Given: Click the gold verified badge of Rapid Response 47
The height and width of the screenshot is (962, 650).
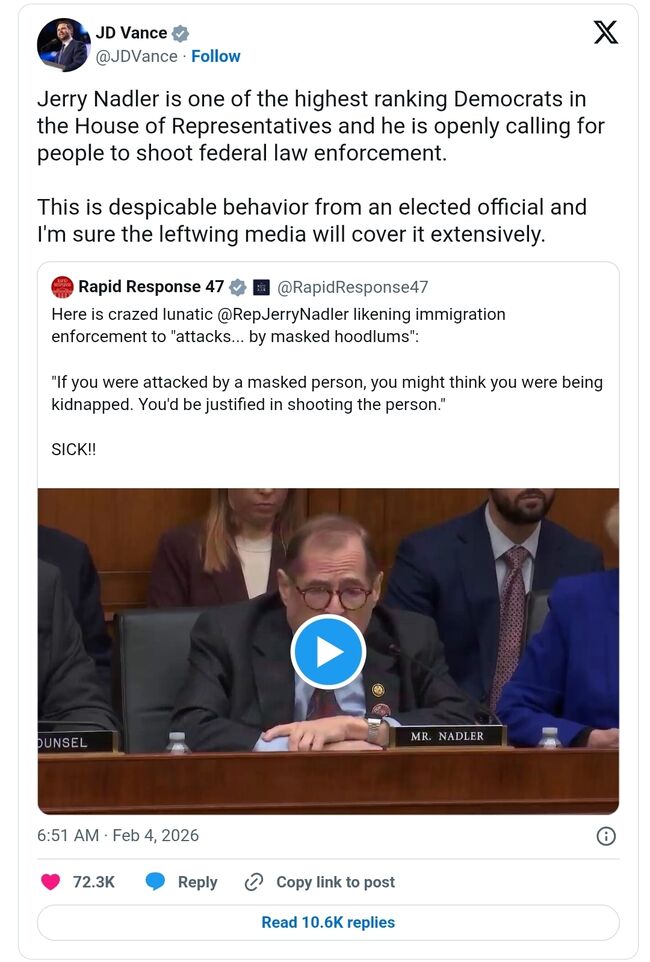Looking at the screenshot, I should coord(237,288).
